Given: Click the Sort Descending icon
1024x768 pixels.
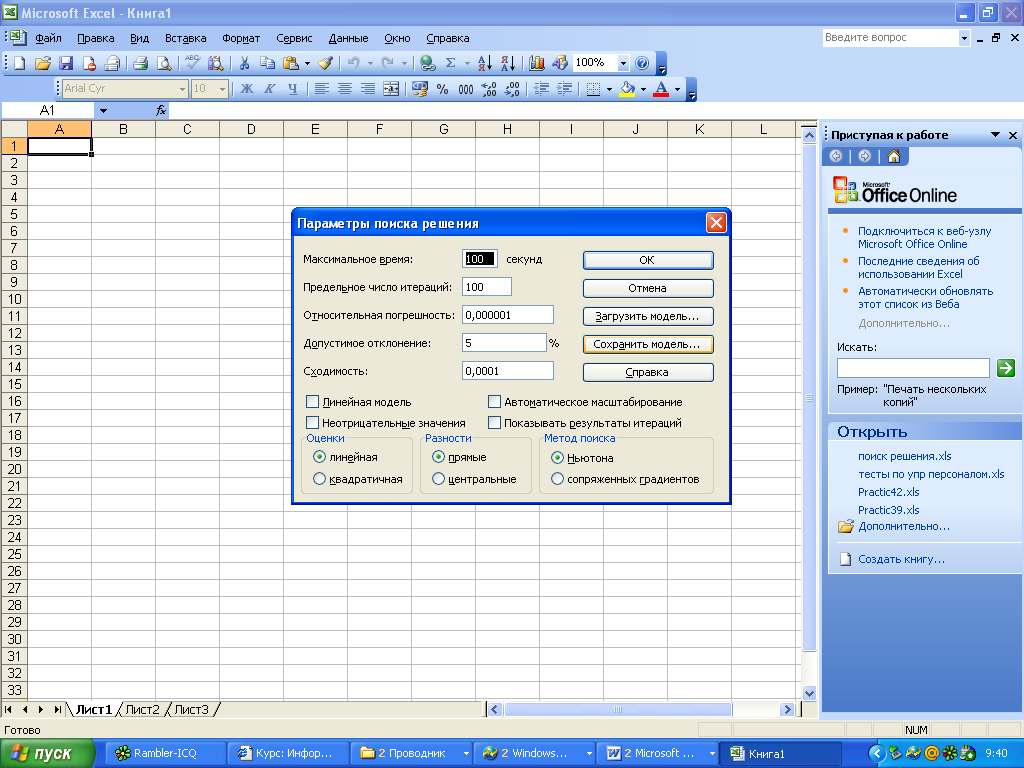Looking at the screenshot, I should [x=508, y=63].
